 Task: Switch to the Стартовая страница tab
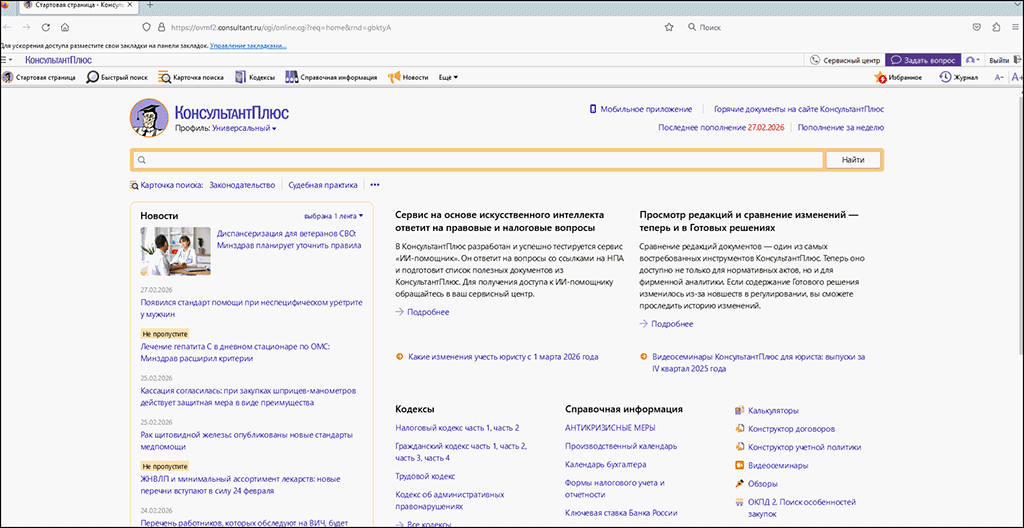click(66, 7)
